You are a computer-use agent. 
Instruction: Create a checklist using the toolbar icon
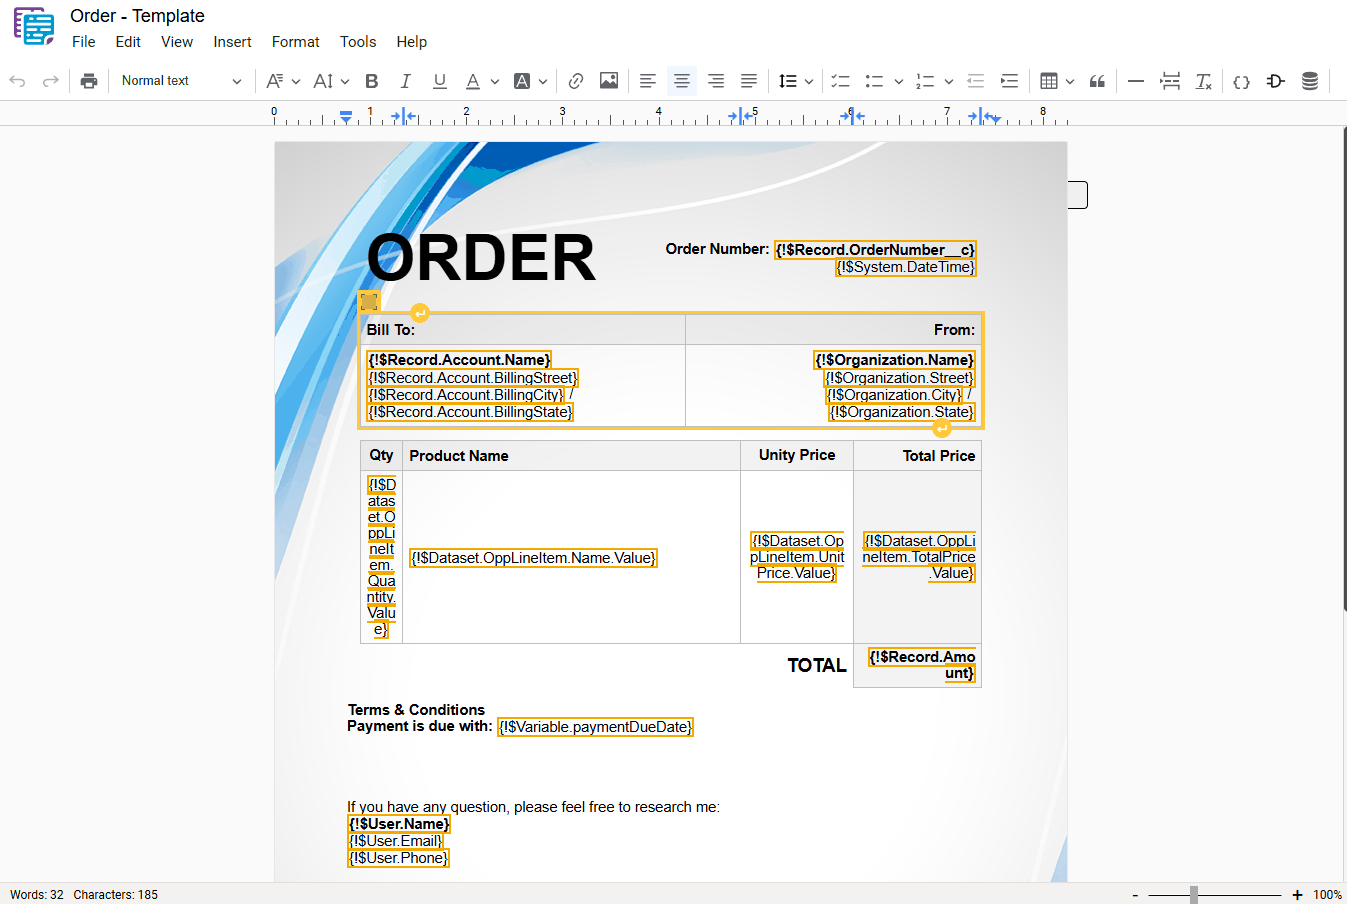pos(840,81)
